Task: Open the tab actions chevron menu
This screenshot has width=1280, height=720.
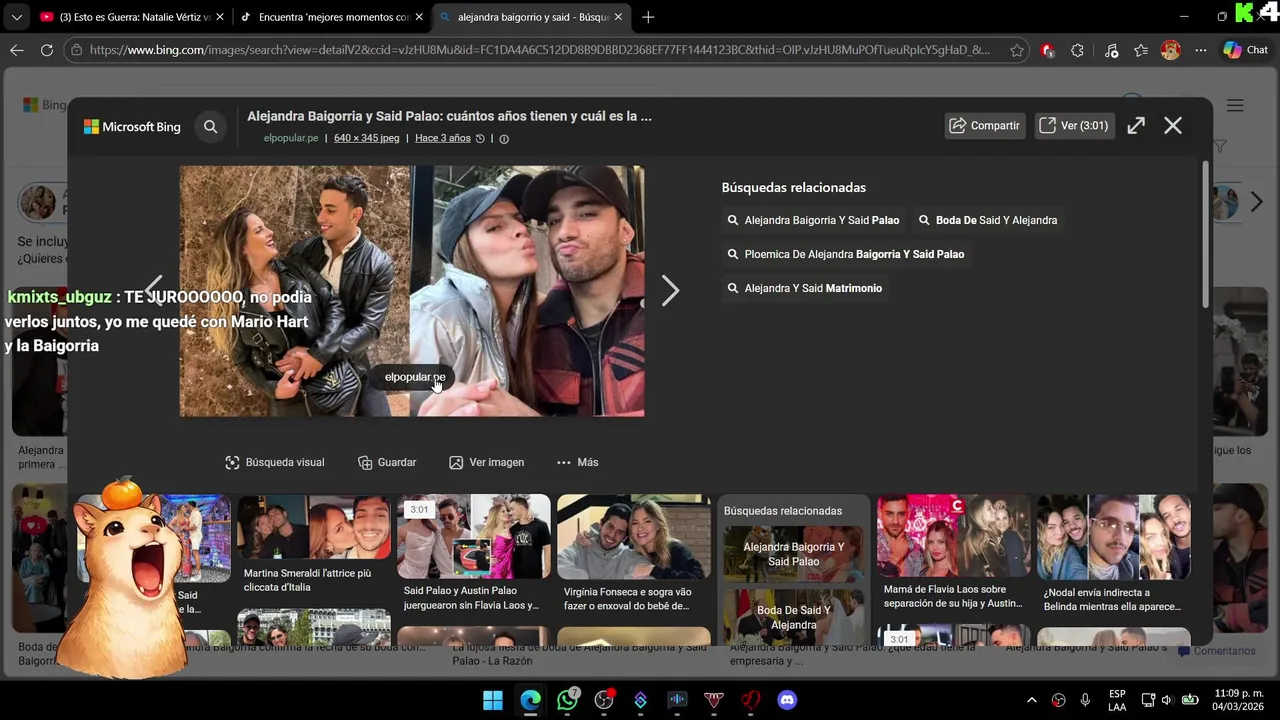Action: click(x=16, y=17)
